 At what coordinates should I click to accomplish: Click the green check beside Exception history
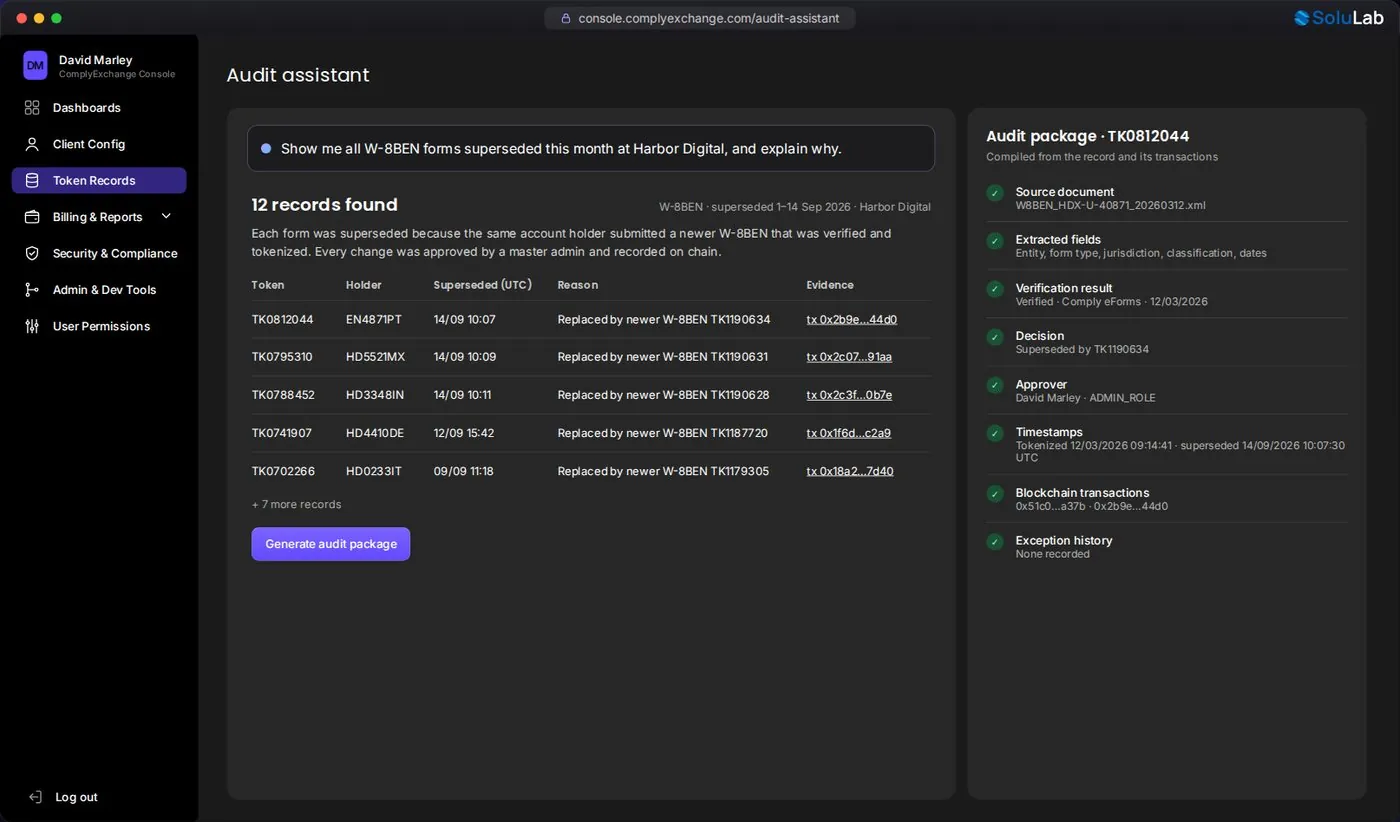click(995, 542)
